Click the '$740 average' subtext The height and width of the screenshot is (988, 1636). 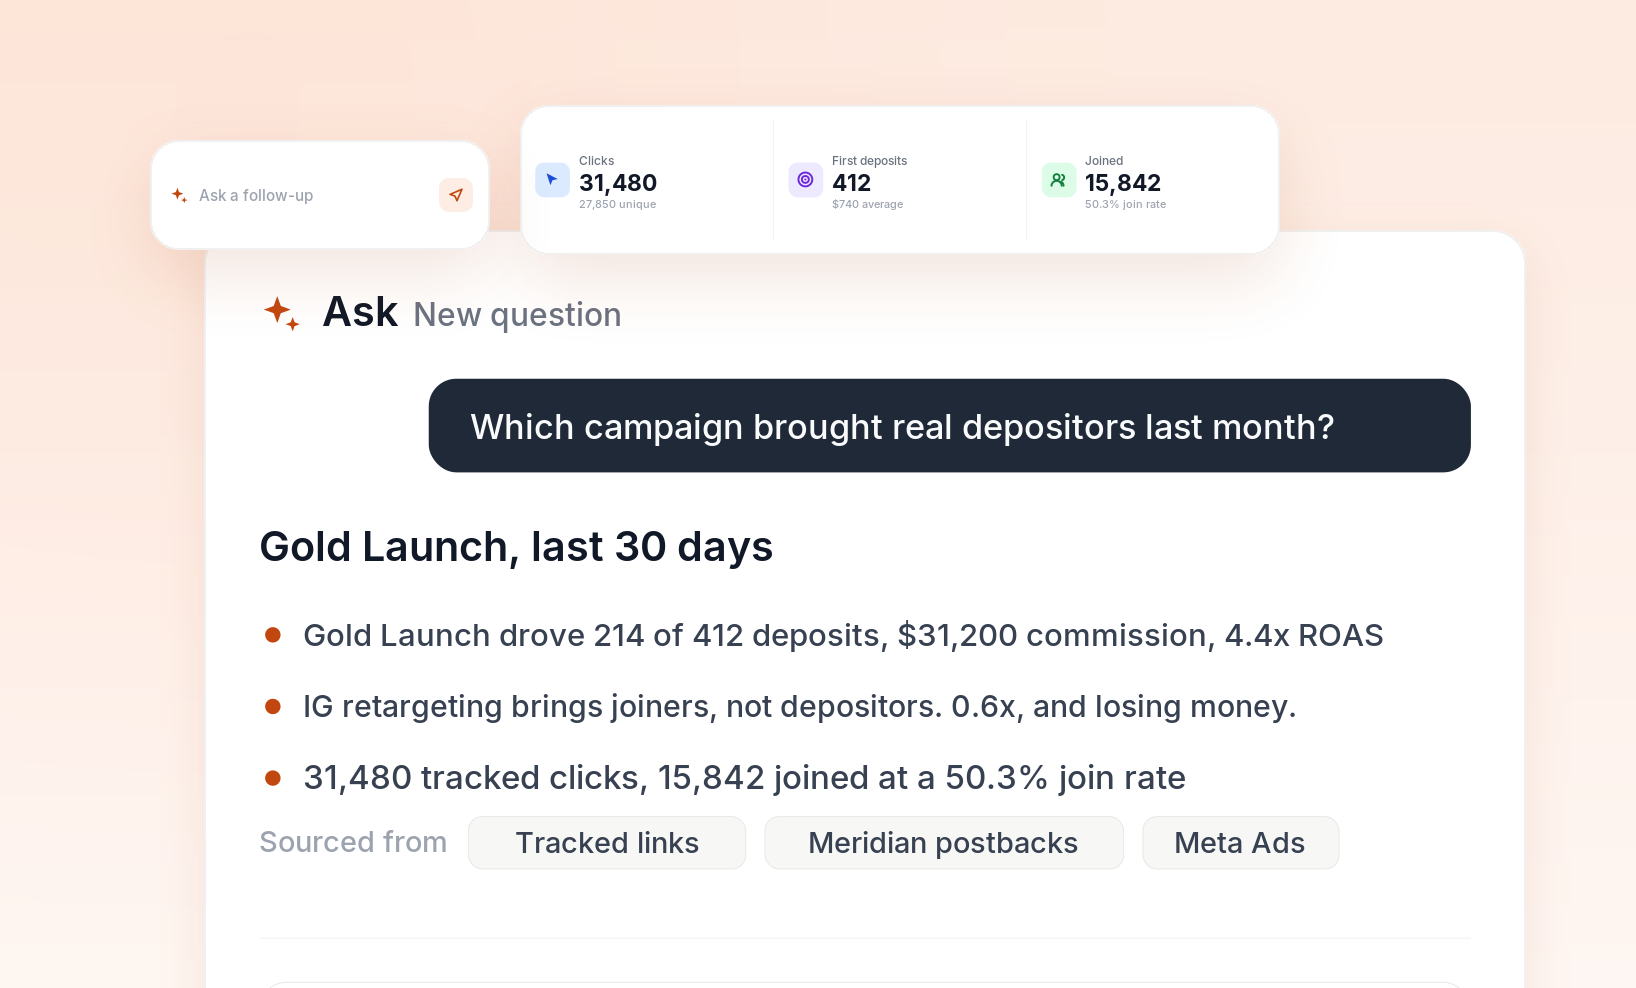(868, 204)
